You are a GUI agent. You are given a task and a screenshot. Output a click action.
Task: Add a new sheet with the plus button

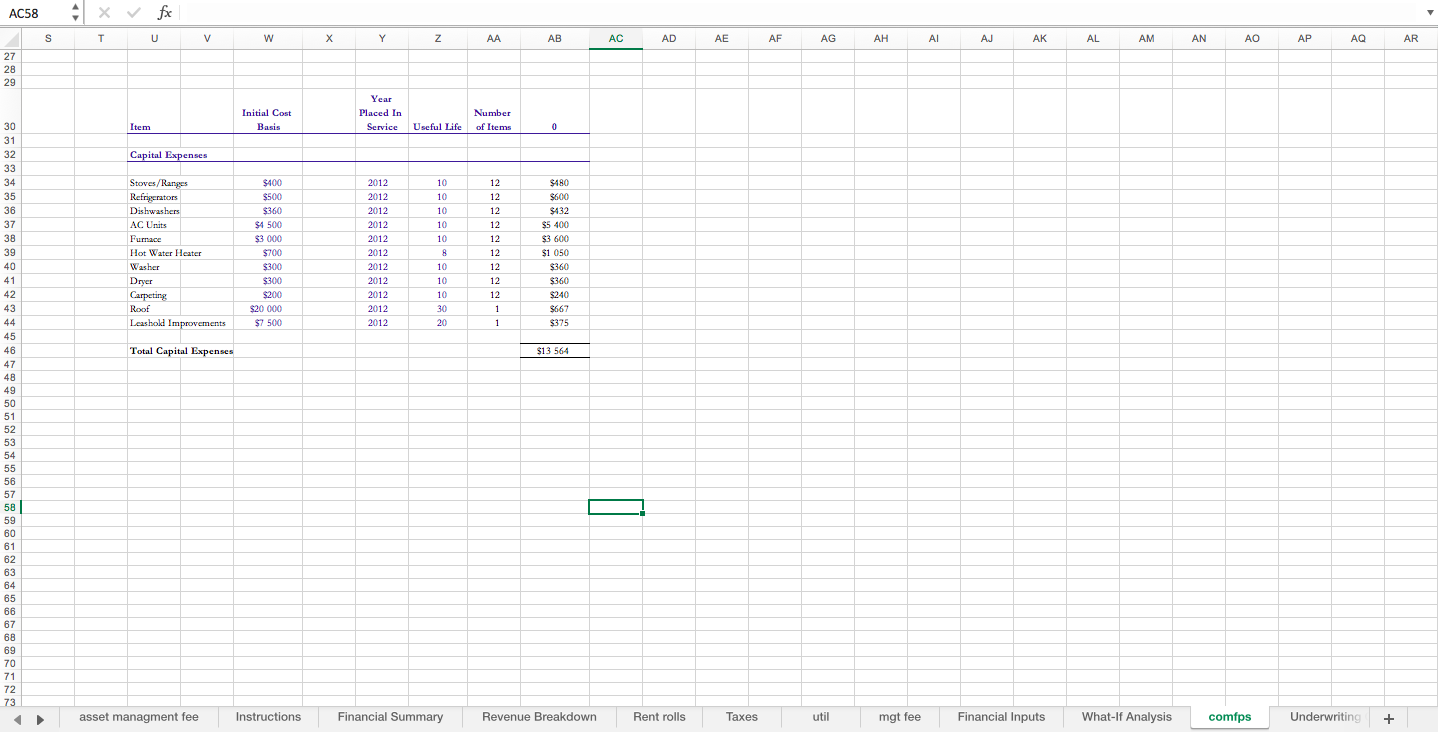[1389, 717]
